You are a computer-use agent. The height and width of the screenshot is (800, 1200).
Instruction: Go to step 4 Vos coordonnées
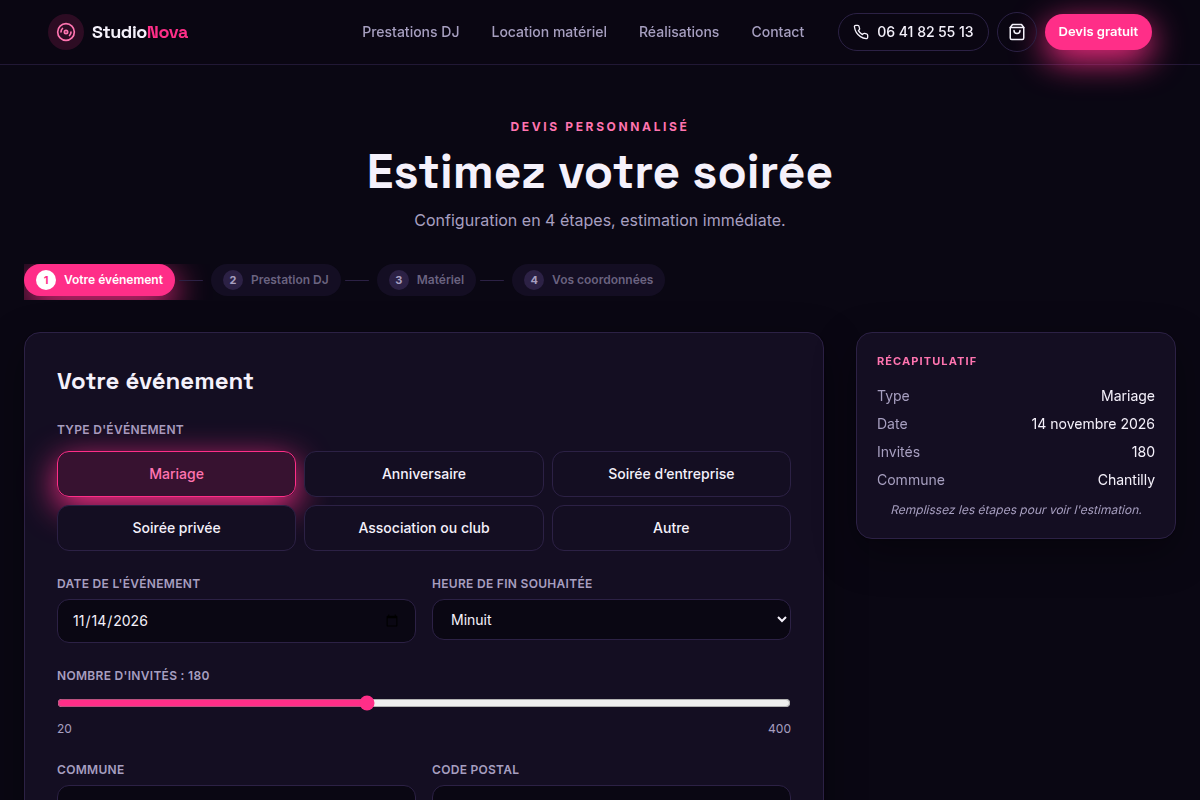coord(588,280)
